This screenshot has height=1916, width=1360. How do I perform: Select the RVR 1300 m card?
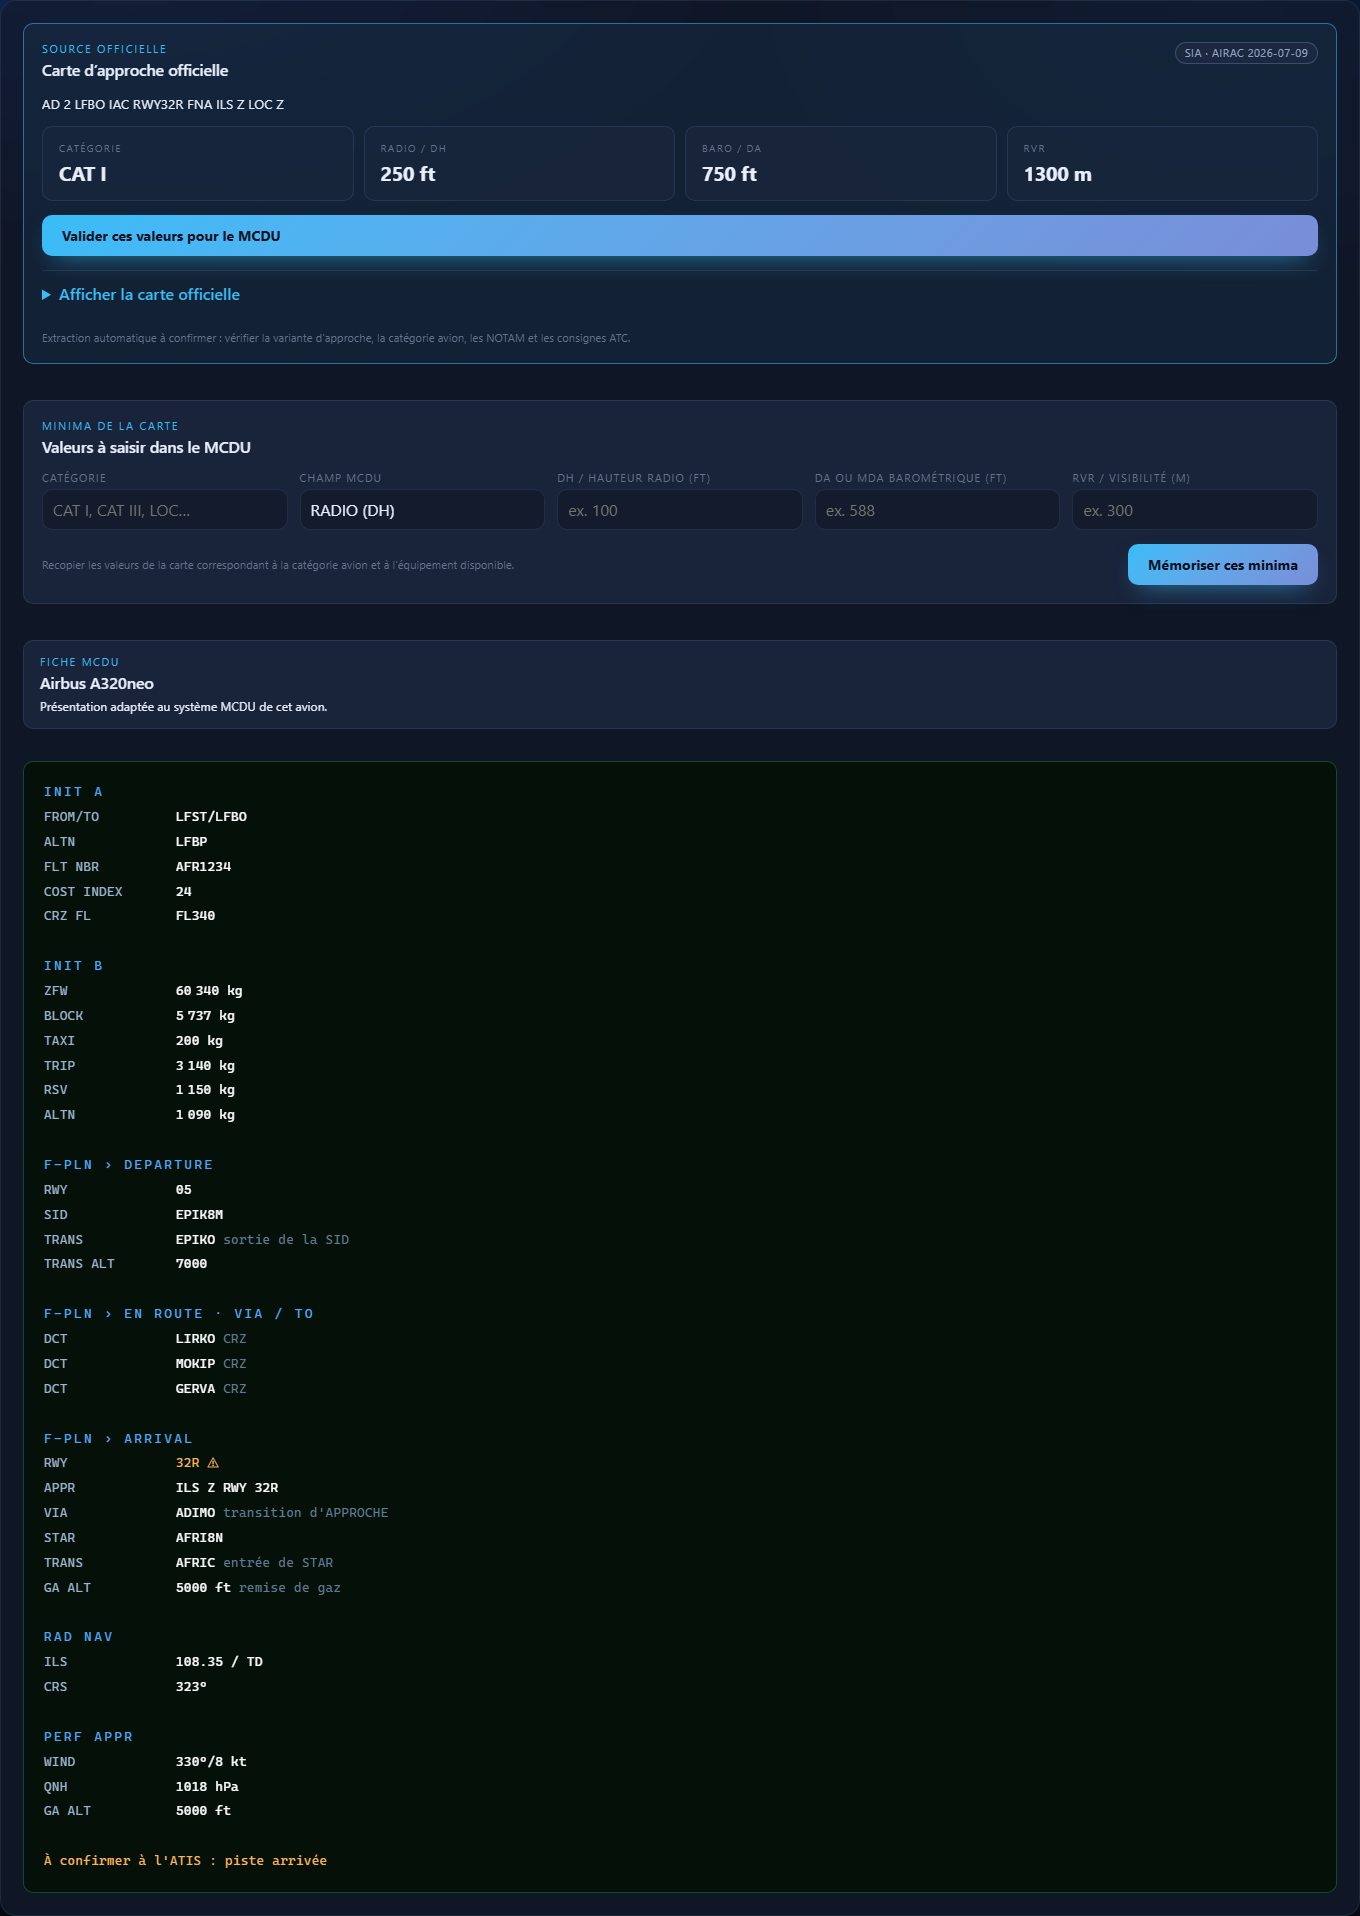(x=1162, y=164)
